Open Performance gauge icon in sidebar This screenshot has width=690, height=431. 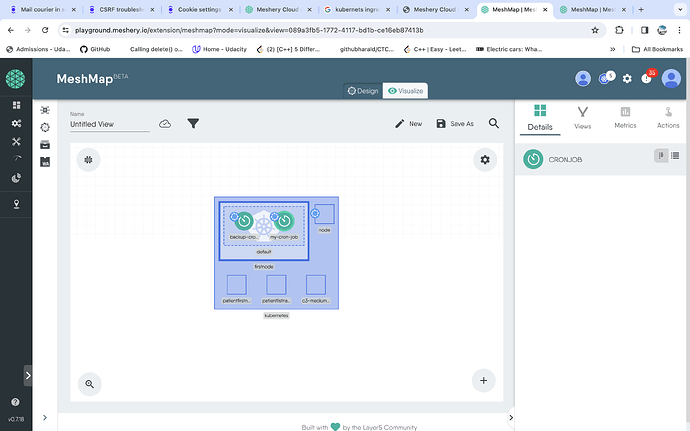16,158
